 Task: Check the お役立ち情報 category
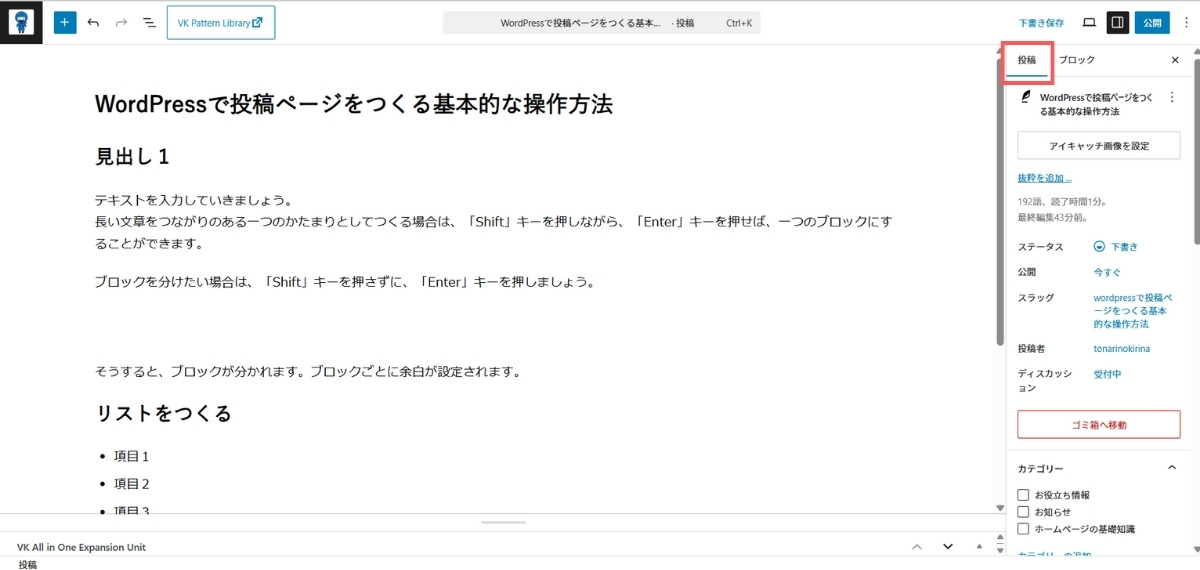1023,495
